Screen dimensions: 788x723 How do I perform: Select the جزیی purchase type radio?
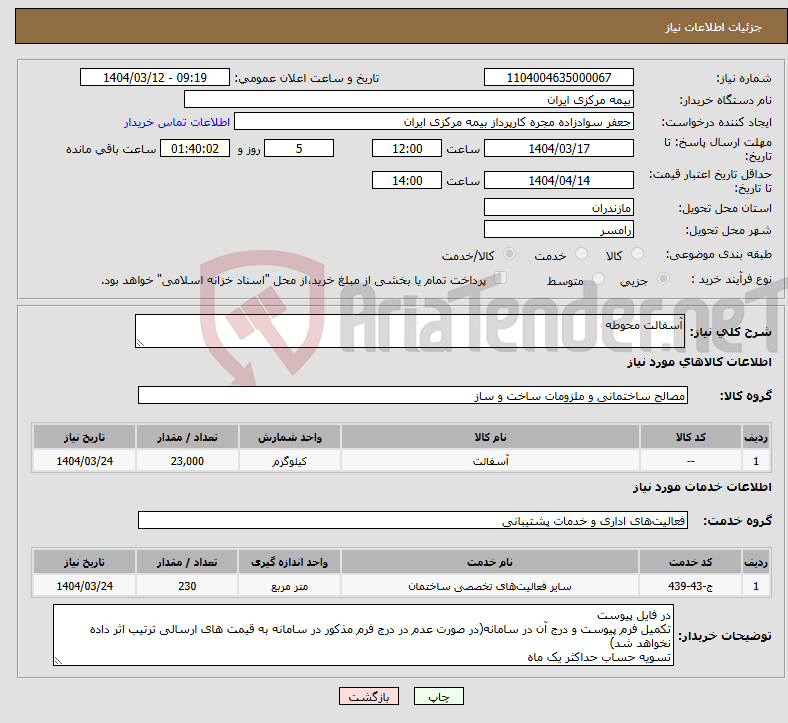click(x=663, y=278)
